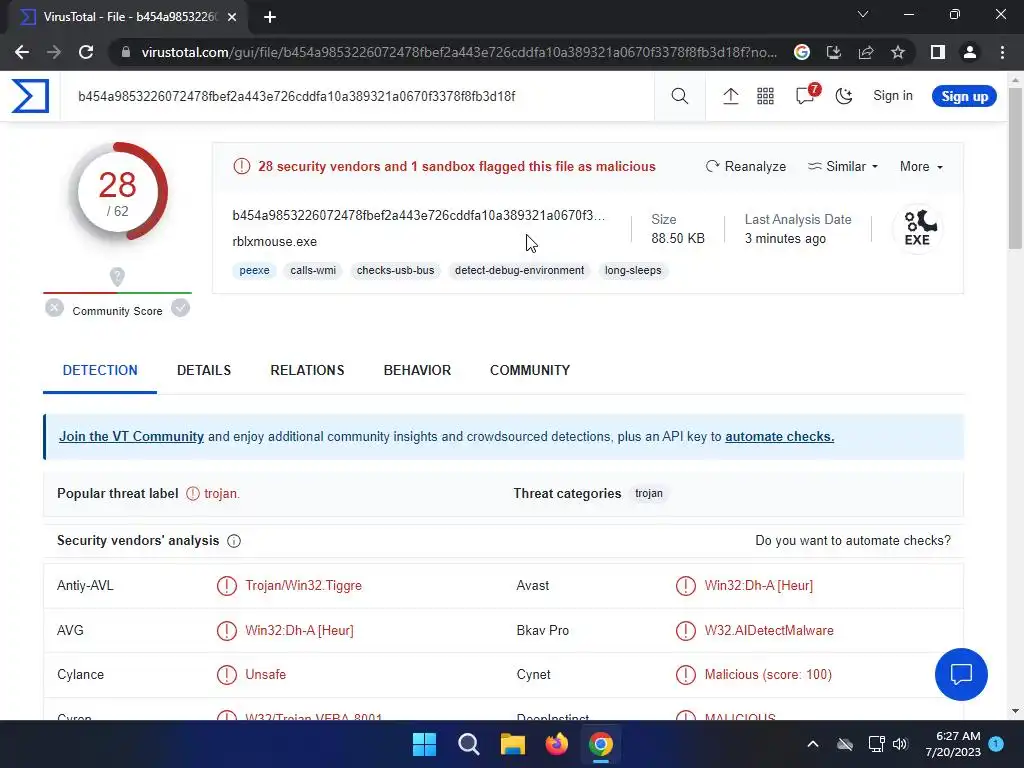
Task: Click Trojan/Win32.Tiggre detection text
Action: tap(304, 586)
